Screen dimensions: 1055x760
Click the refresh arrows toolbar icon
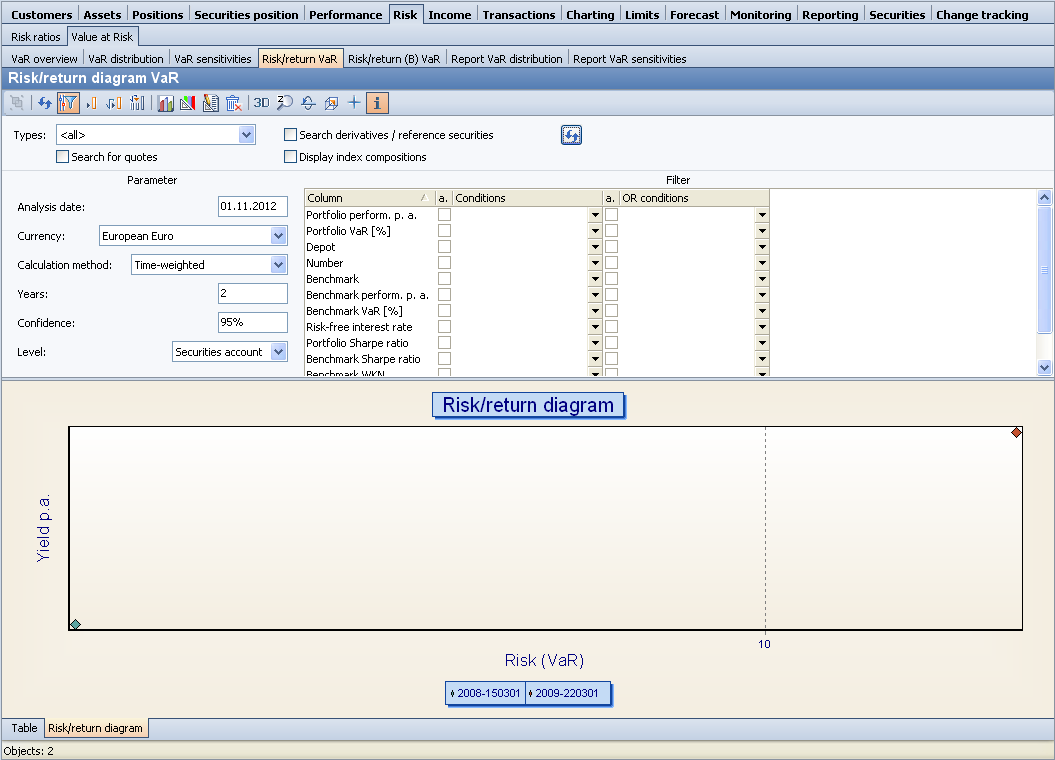coord(45,102)
